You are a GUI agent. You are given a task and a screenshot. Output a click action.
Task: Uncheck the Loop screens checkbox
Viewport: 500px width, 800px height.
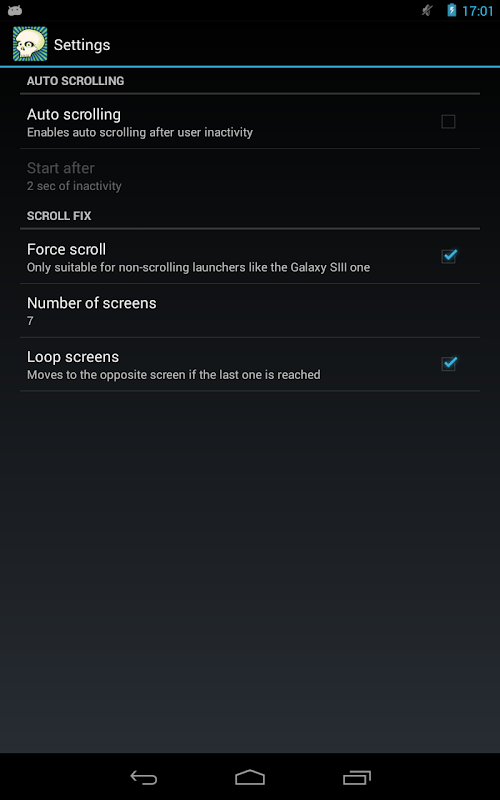(449, 363)
